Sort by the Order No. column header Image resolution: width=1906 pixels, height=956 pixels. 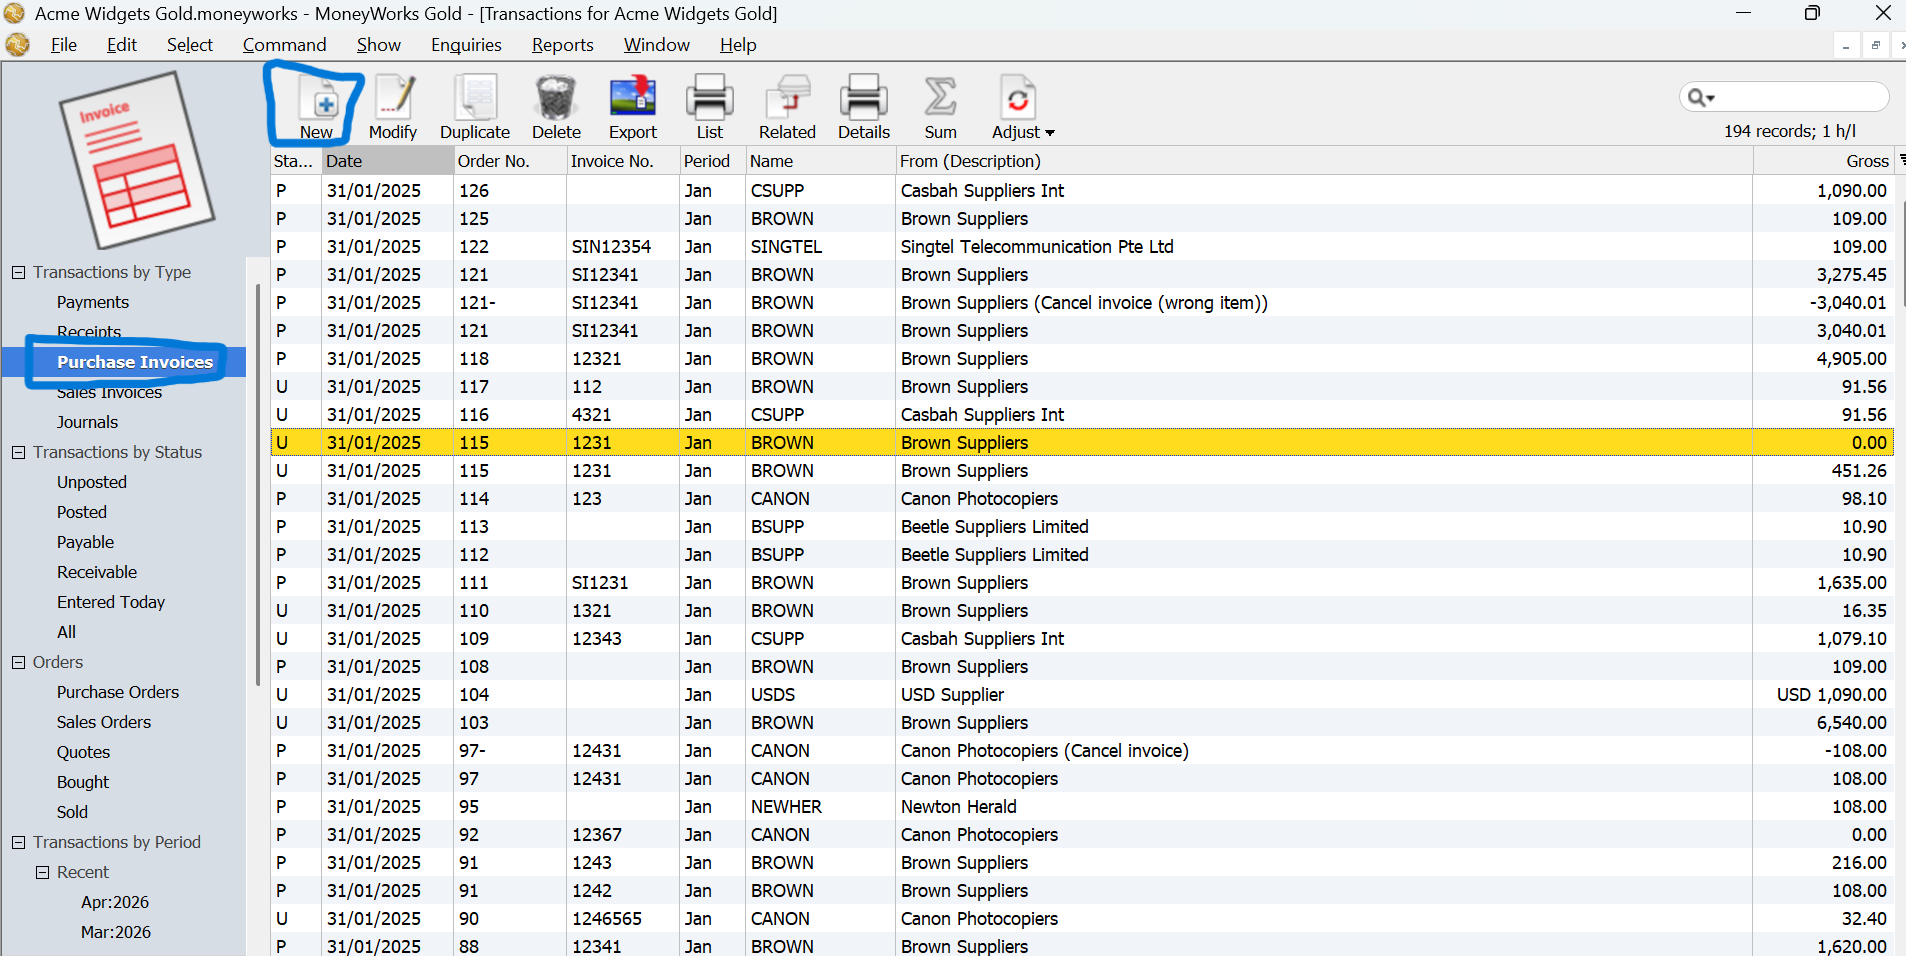(x=510, y=161)
